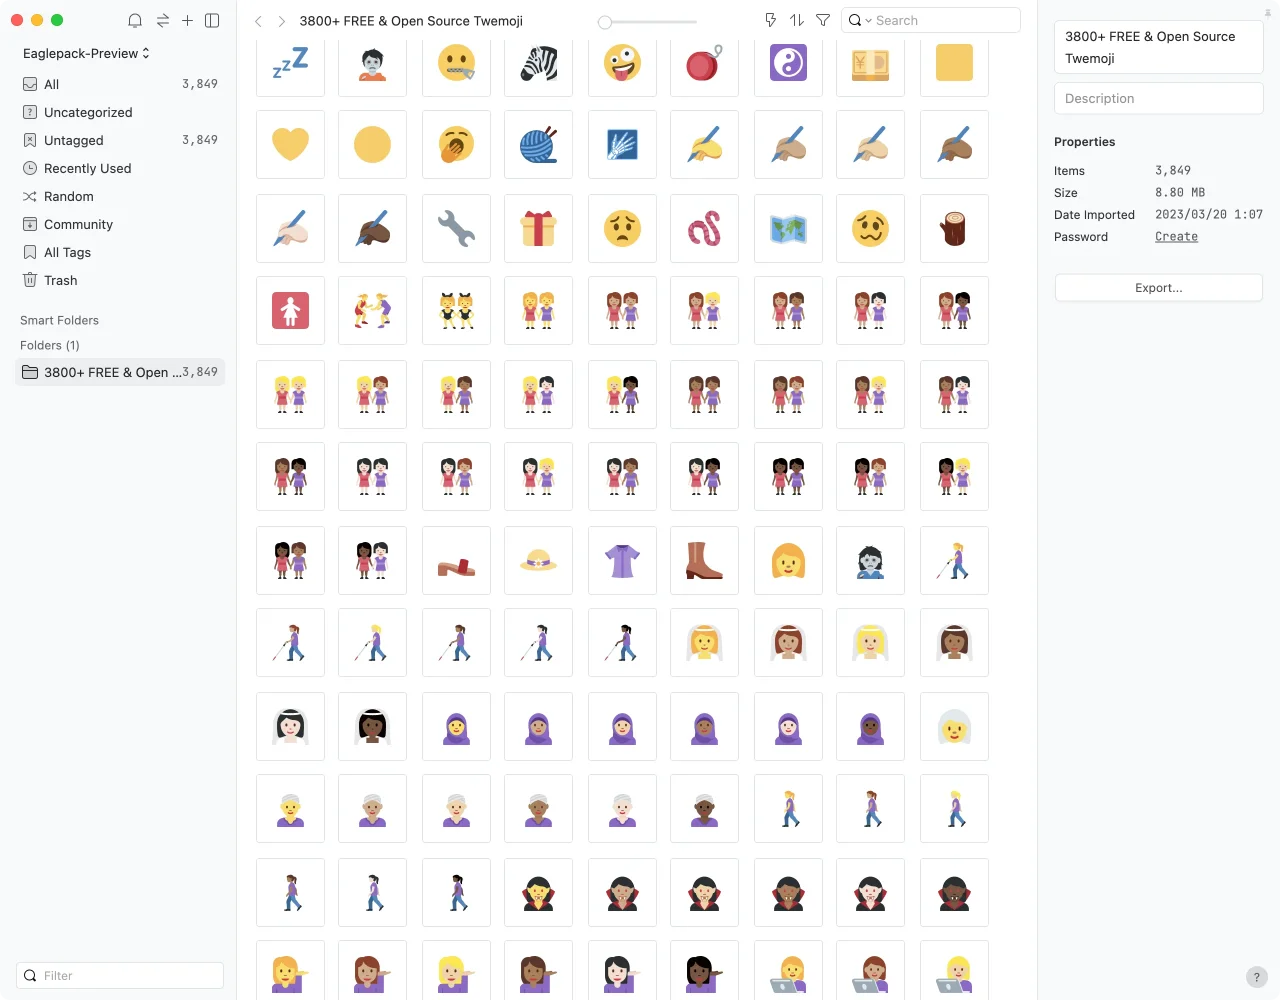Select the woozy face emoji thumbnail
Image resolution: width=1280 pixels, height=1000 pixels.
(870, 229)
